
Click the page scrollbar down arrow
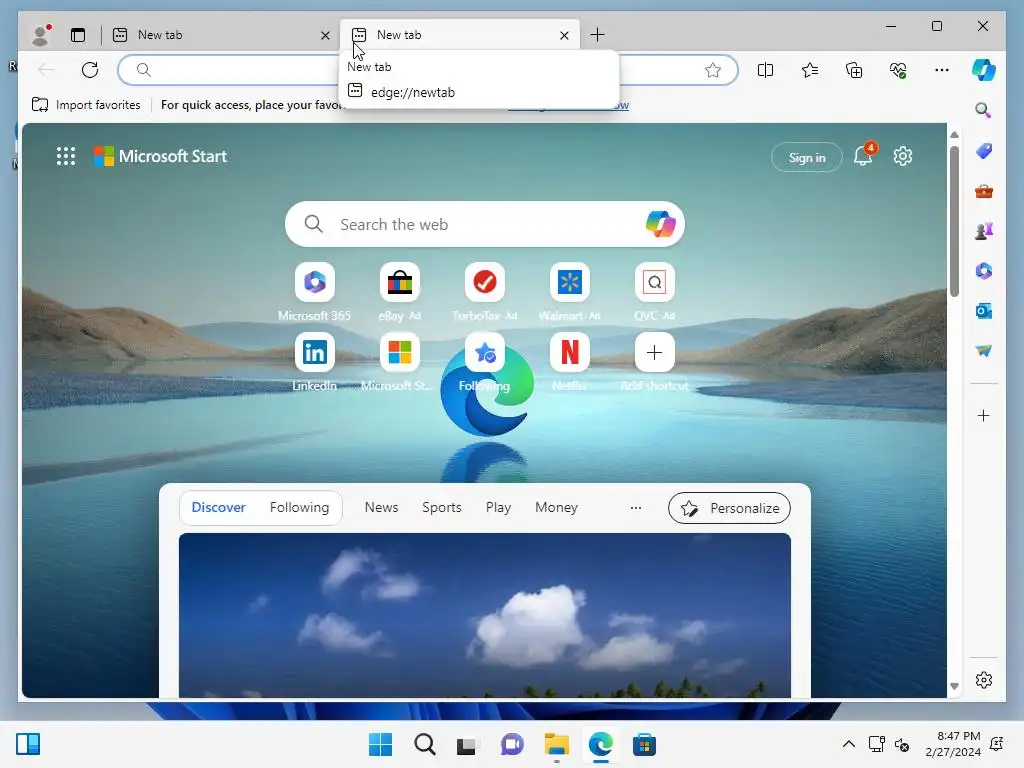(x=954, y=686)
